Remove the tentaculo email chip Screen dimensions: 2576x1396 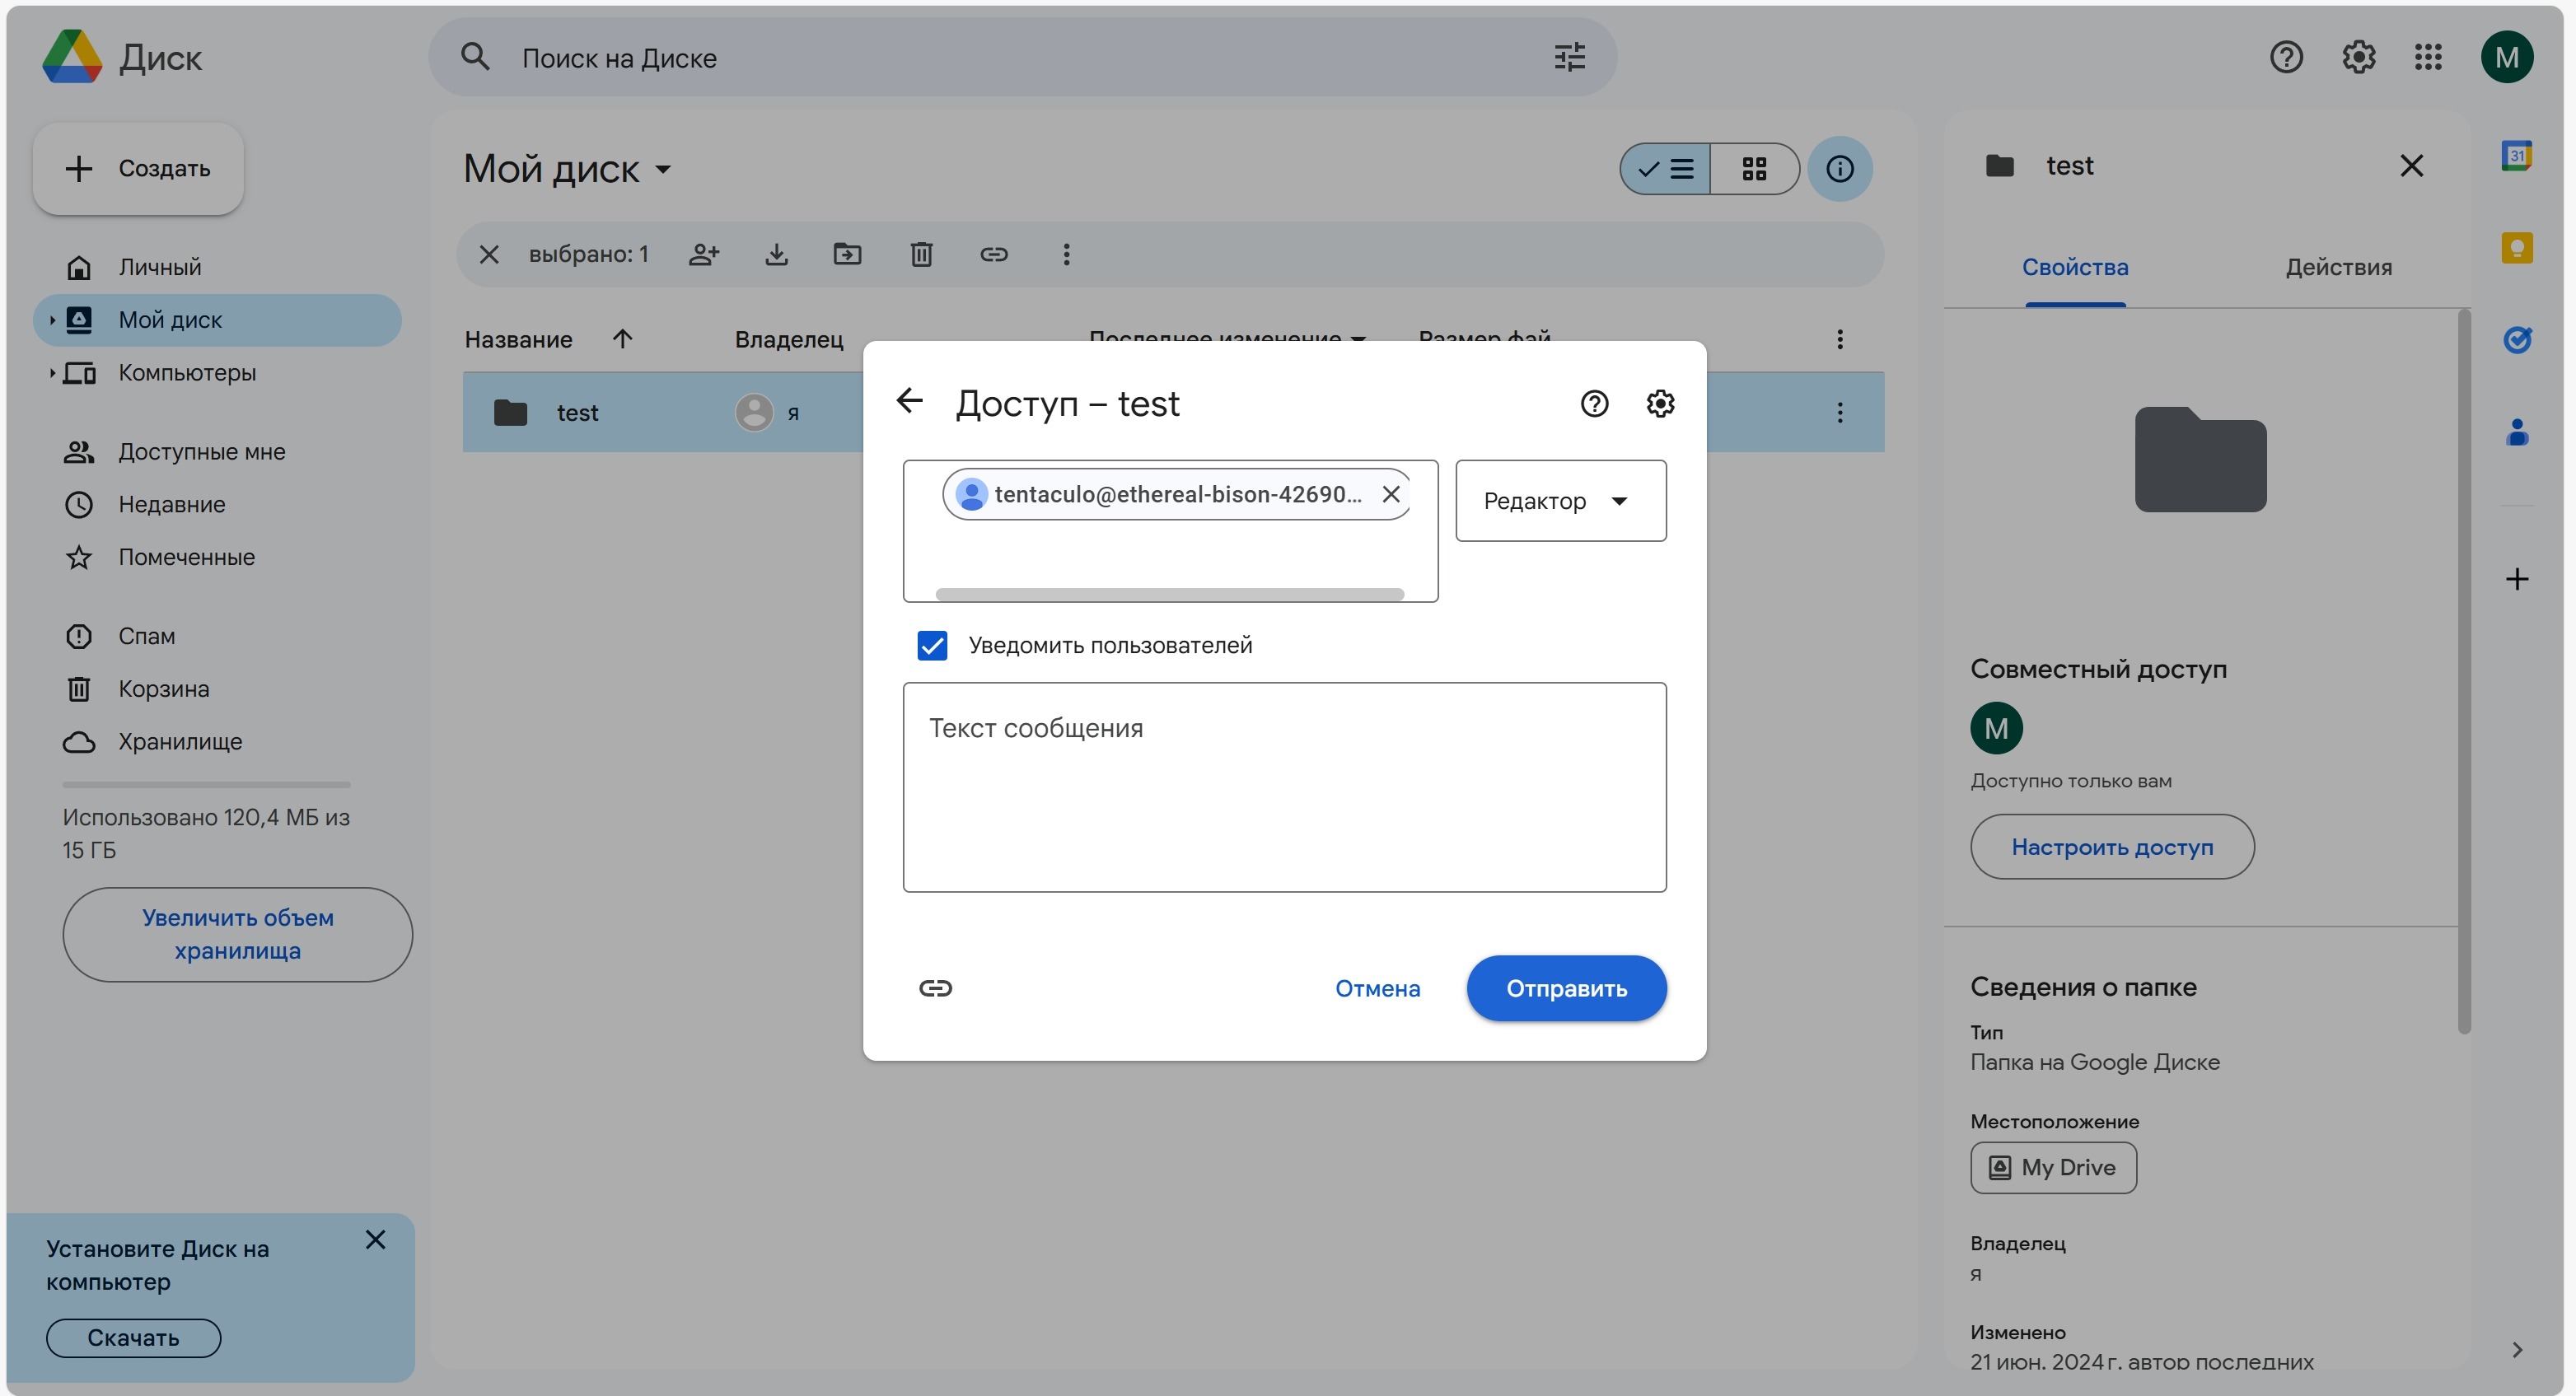coord(1390,494)
